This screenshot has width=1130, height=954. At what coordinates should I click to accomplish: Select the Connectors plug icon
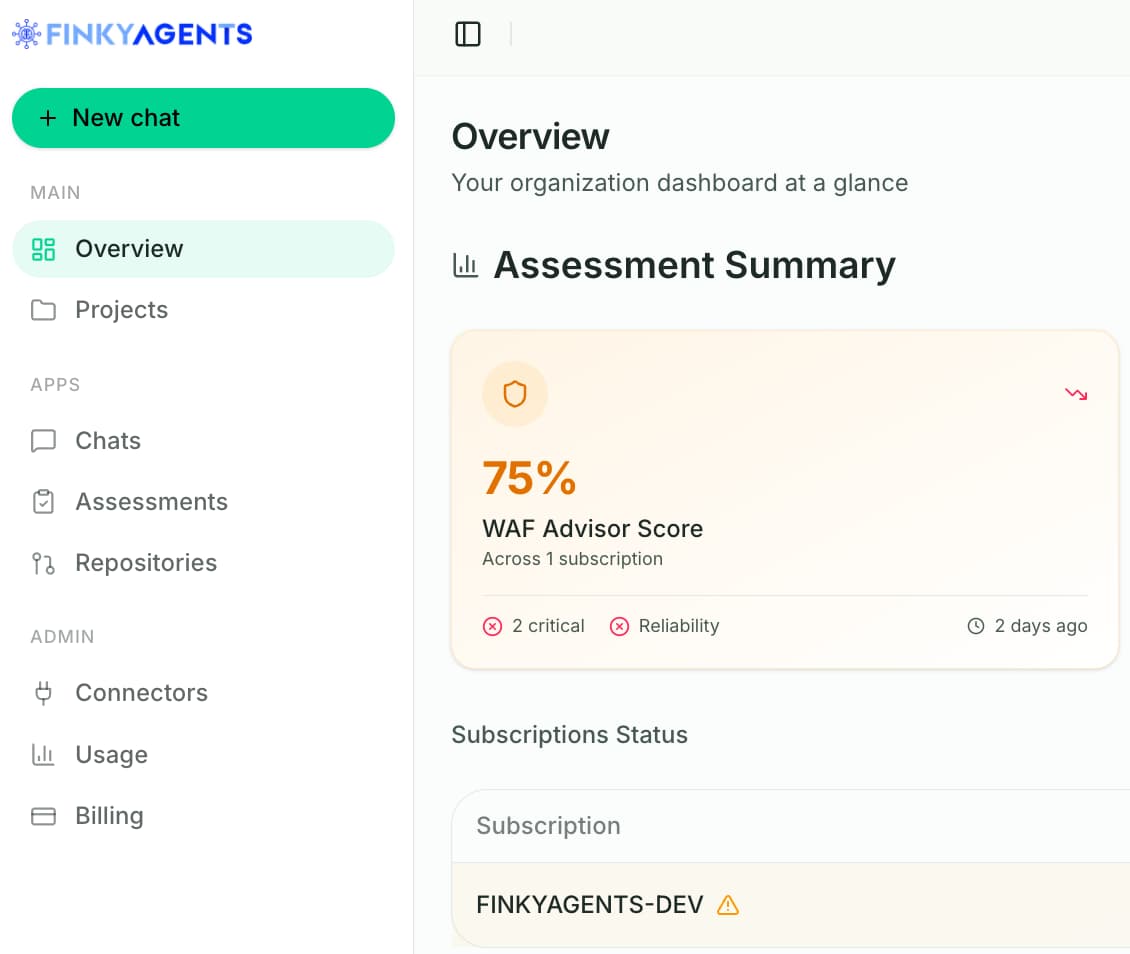click(x=43, y=692)
